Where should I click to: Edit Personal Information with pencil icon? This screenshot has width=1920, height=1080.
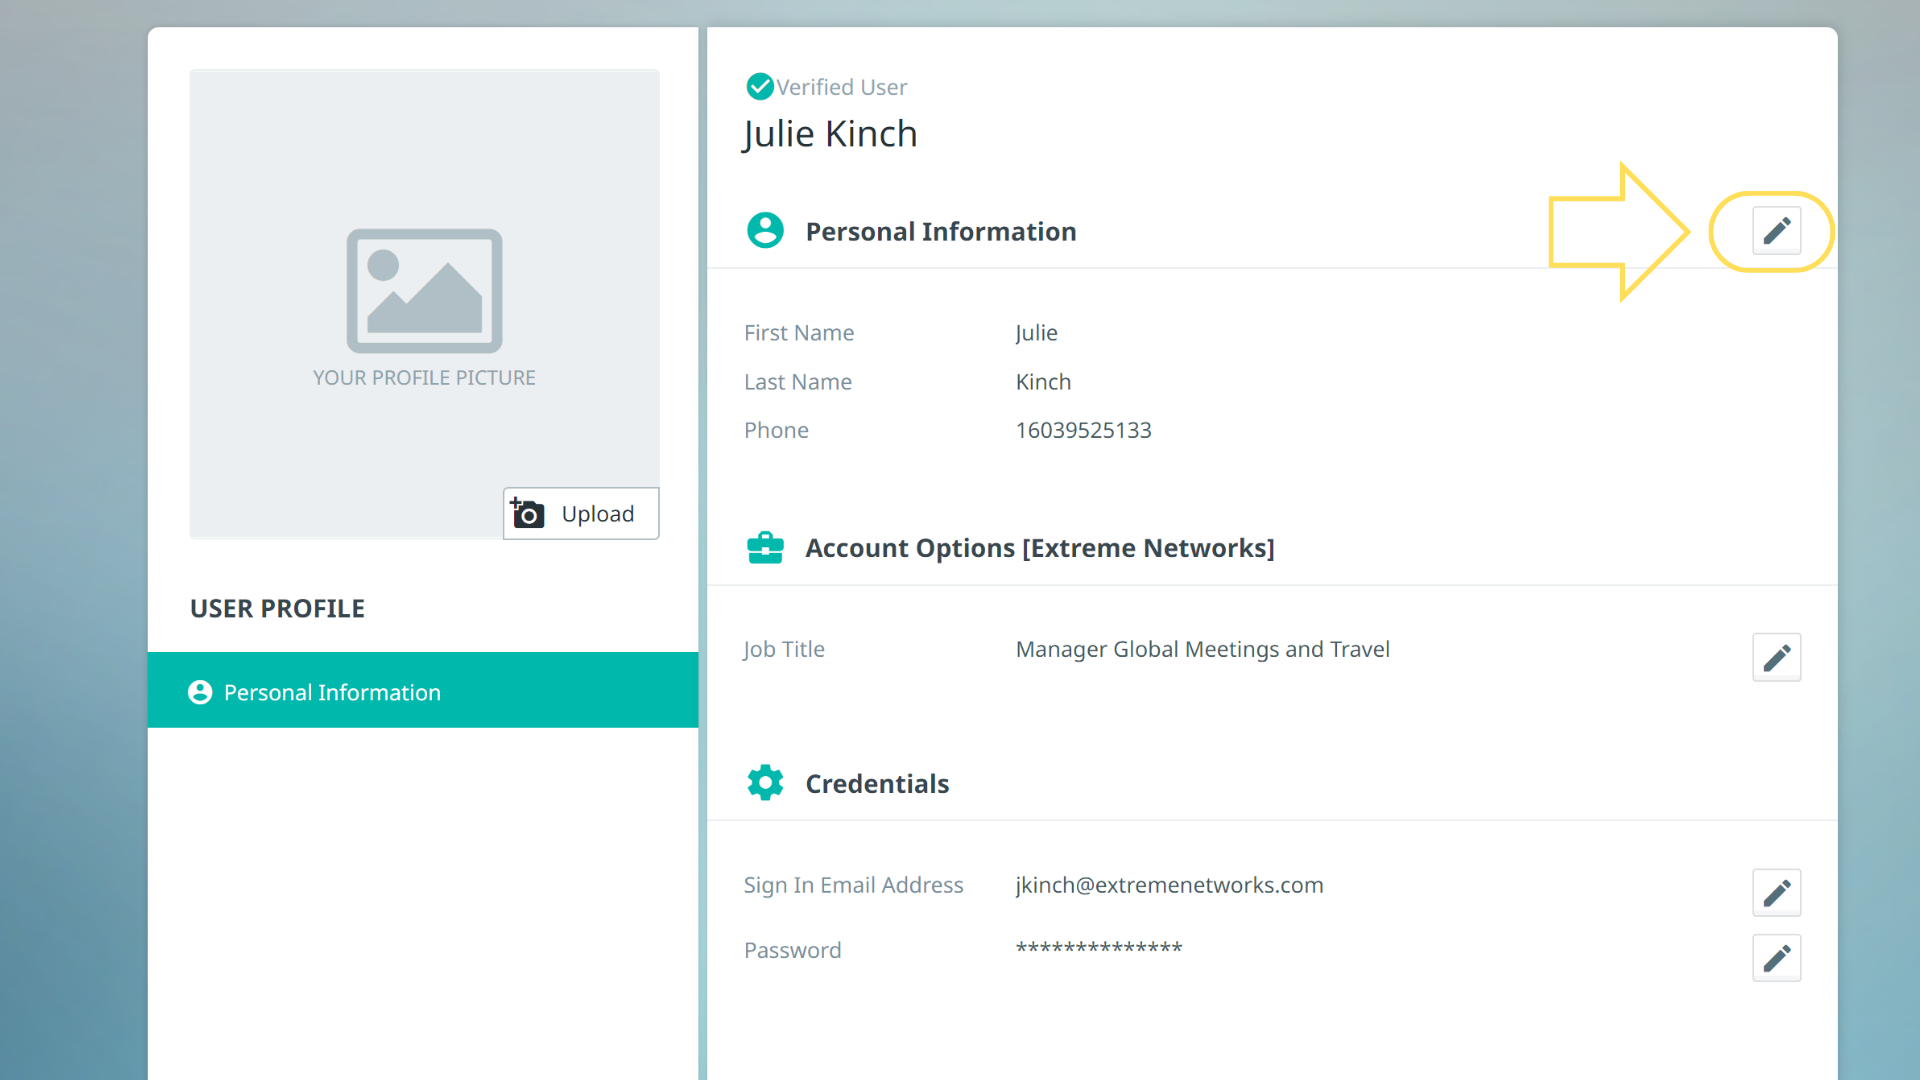pyautogui.click(x=1776, y=231)
